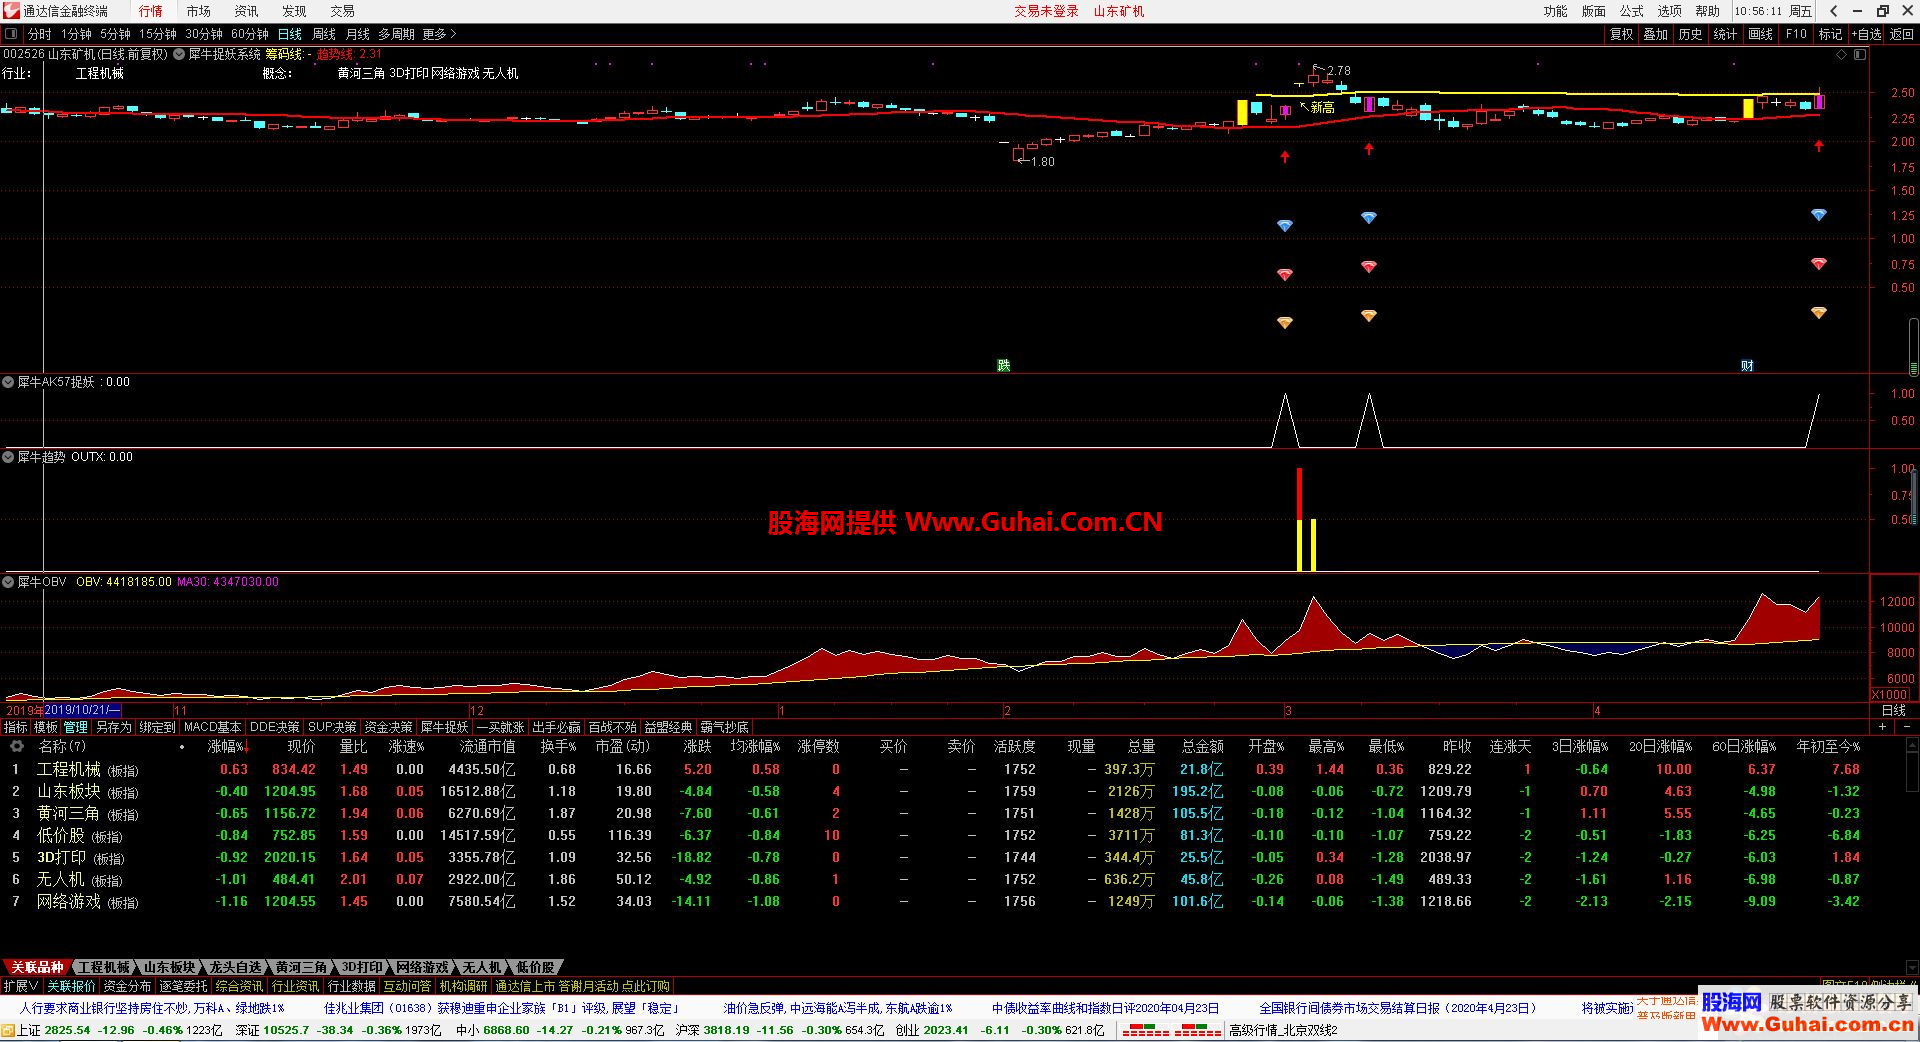
Task: Select the 犀牛捉妖 indicator template
Action: 445,727
